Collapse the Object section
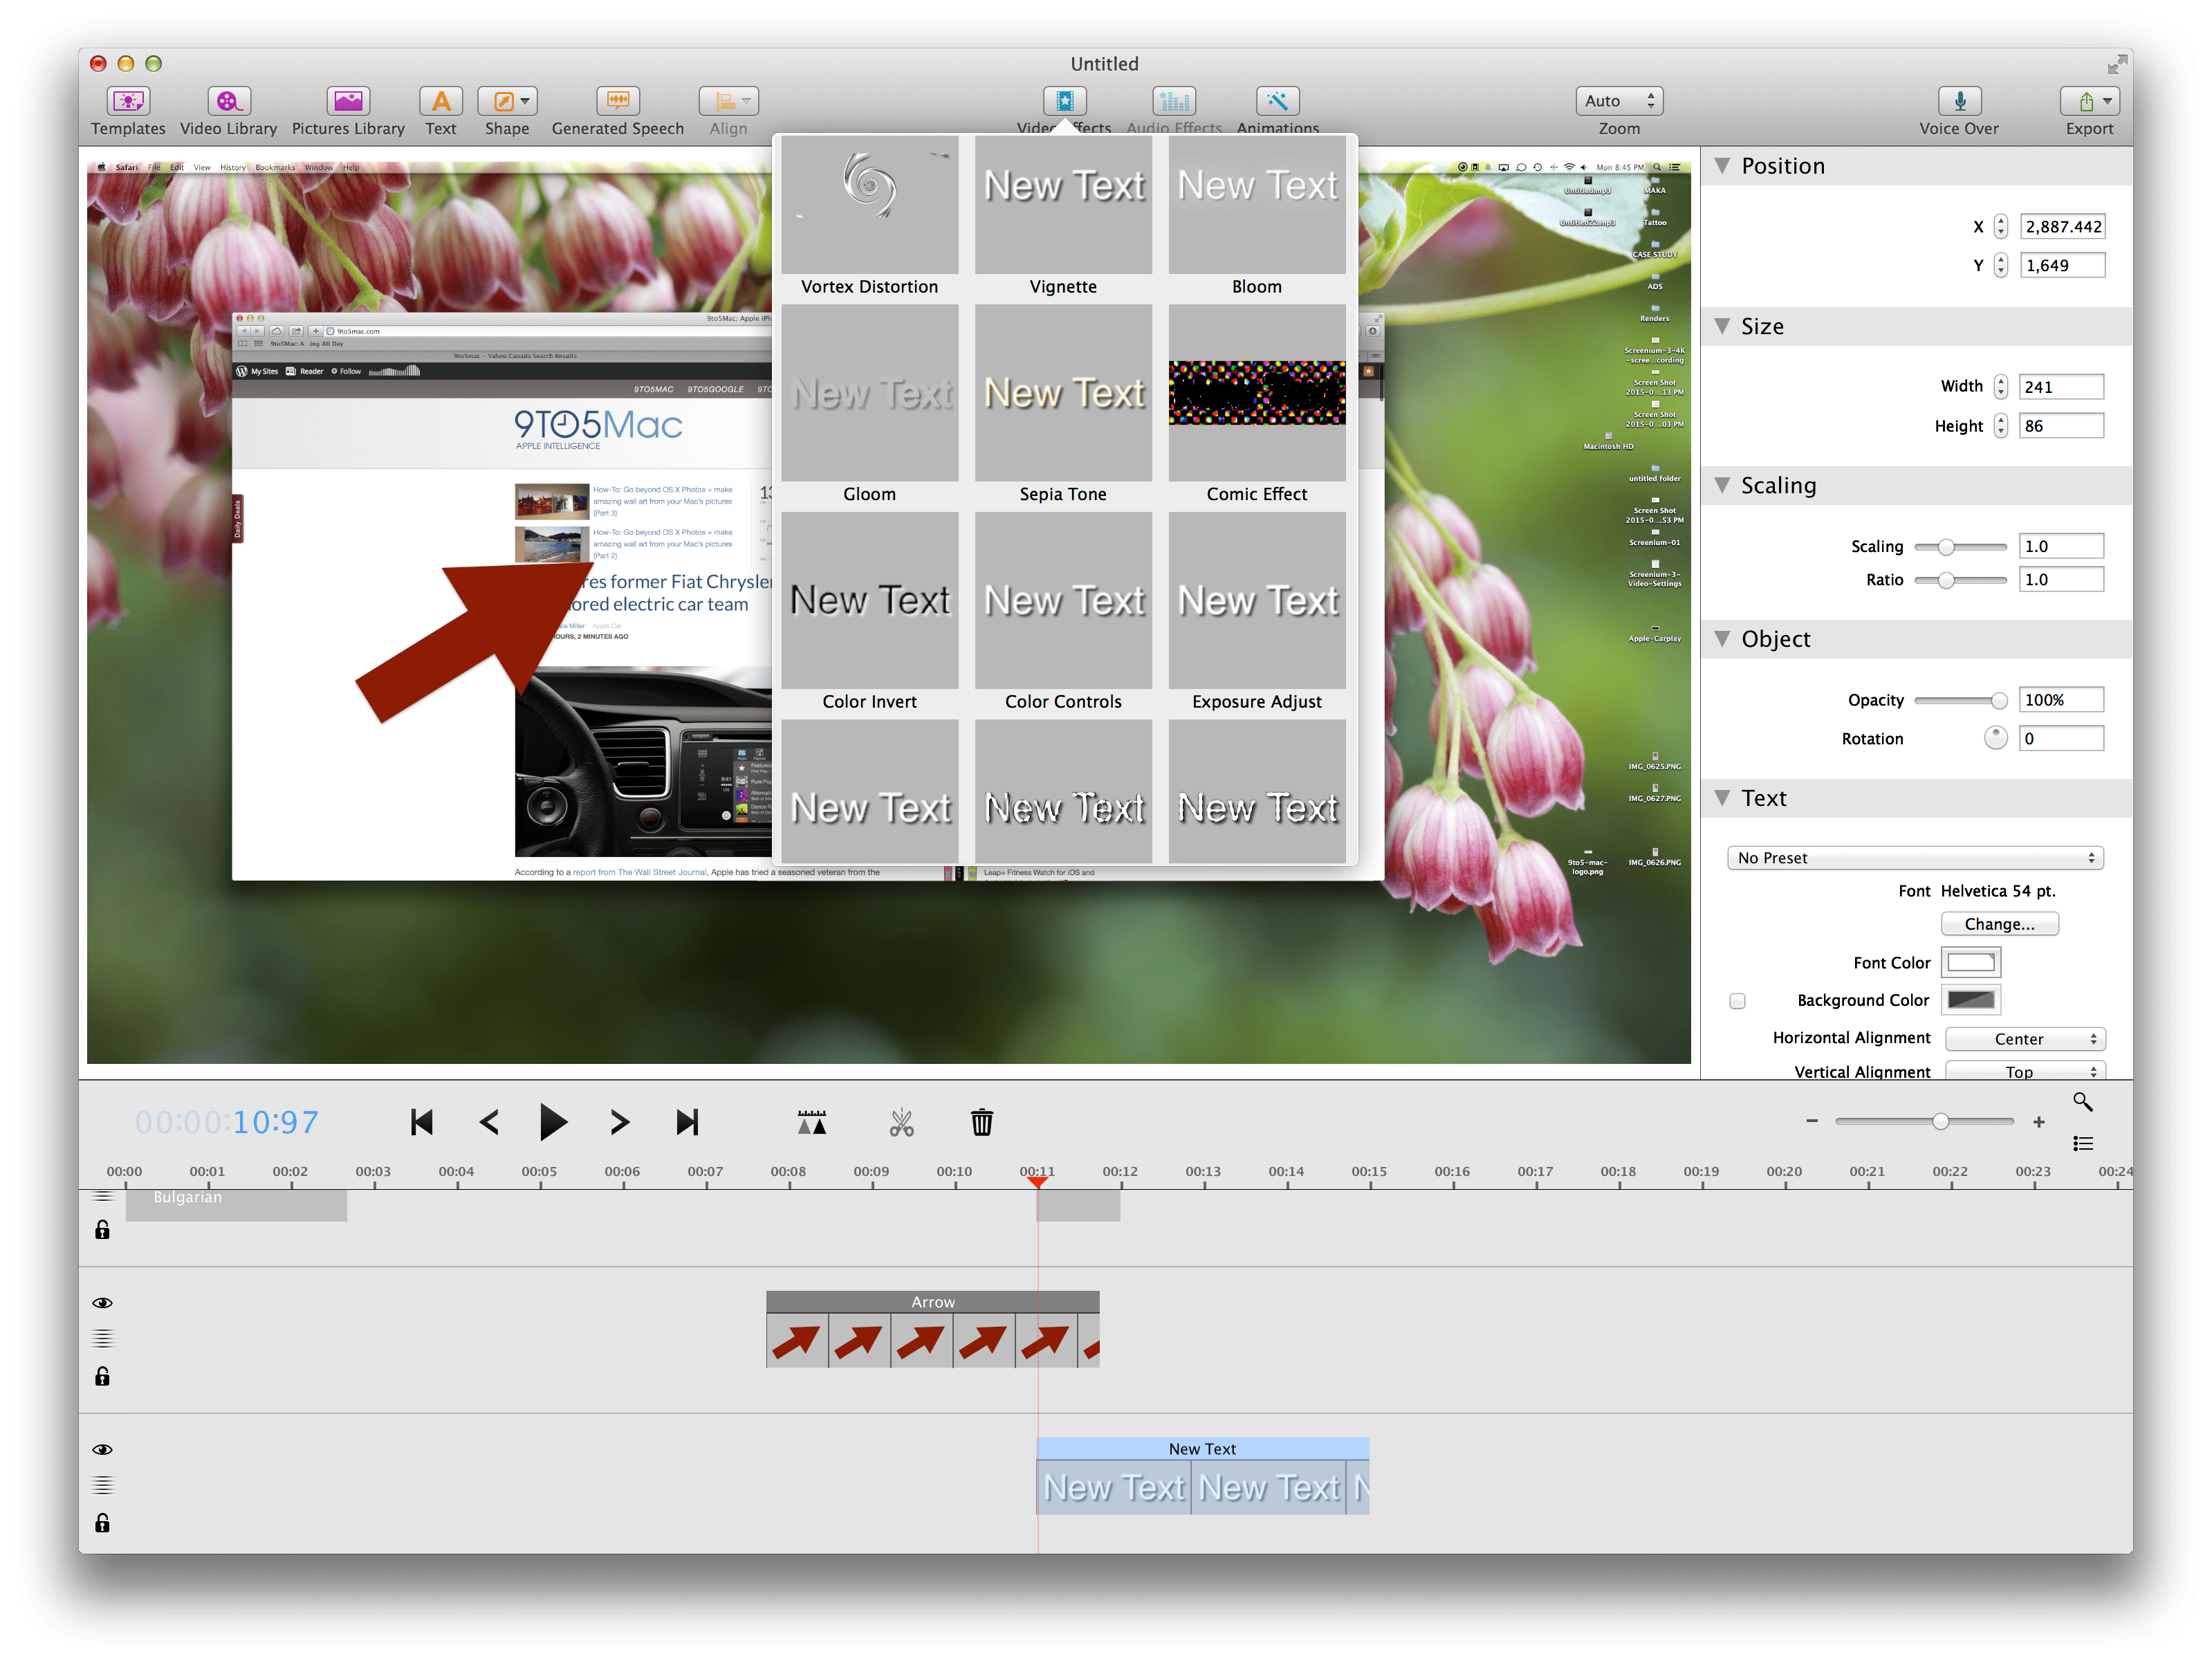 [x=1722, y=639]
